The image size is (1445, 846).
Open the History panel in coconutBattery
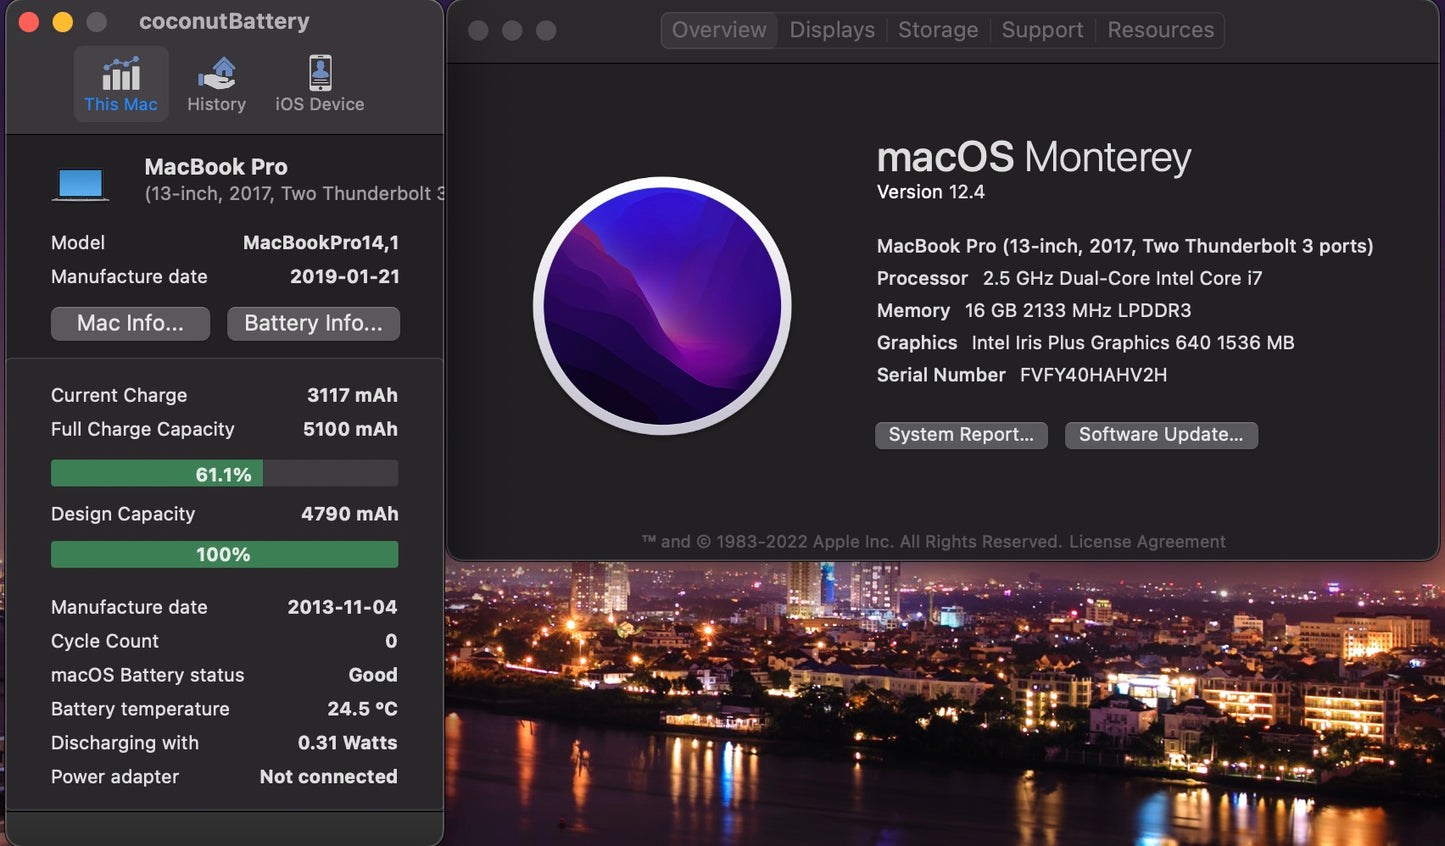point(216,83)
